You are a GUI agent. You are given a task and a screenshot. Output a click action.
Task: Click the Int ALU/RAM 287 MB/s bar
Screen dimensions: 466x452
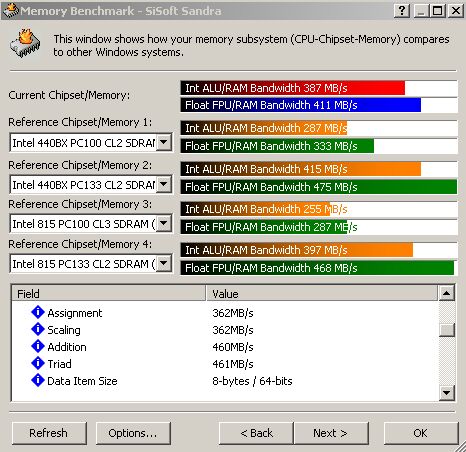[x=264, y=128]
